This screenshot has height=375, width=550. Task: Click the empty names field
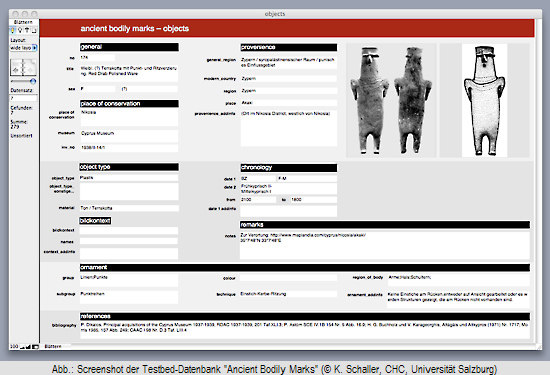tap(129, 241)
